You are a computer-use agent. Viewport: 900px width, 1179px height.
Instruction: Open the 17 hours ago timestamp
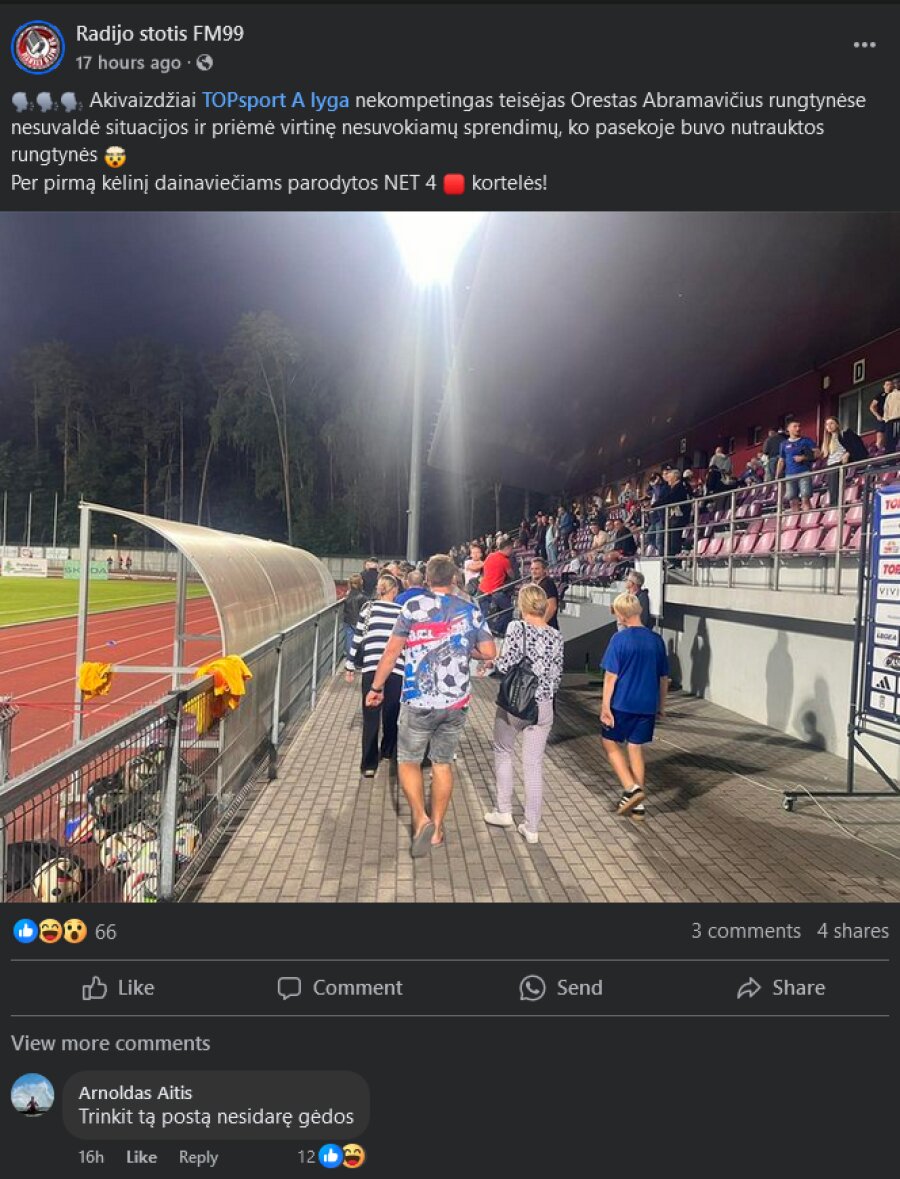point(128,63)
